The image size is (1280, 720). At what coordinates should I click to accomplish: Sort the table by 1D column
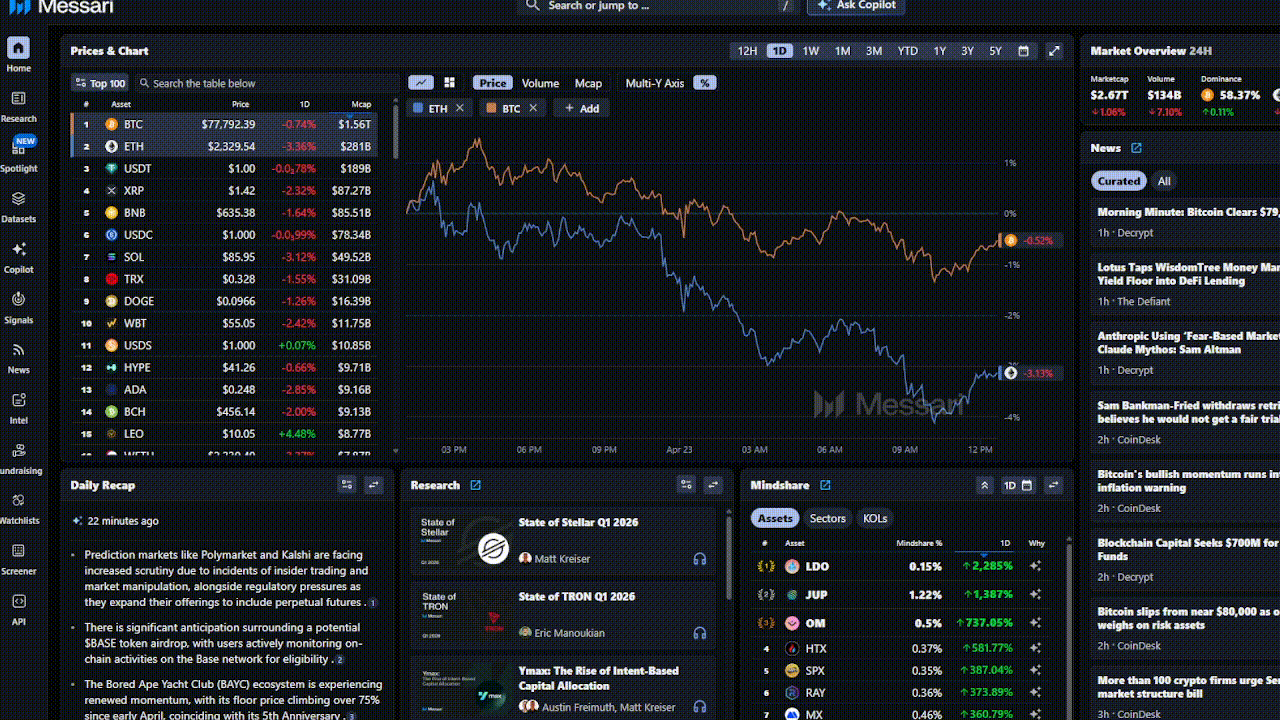[305, 104]
